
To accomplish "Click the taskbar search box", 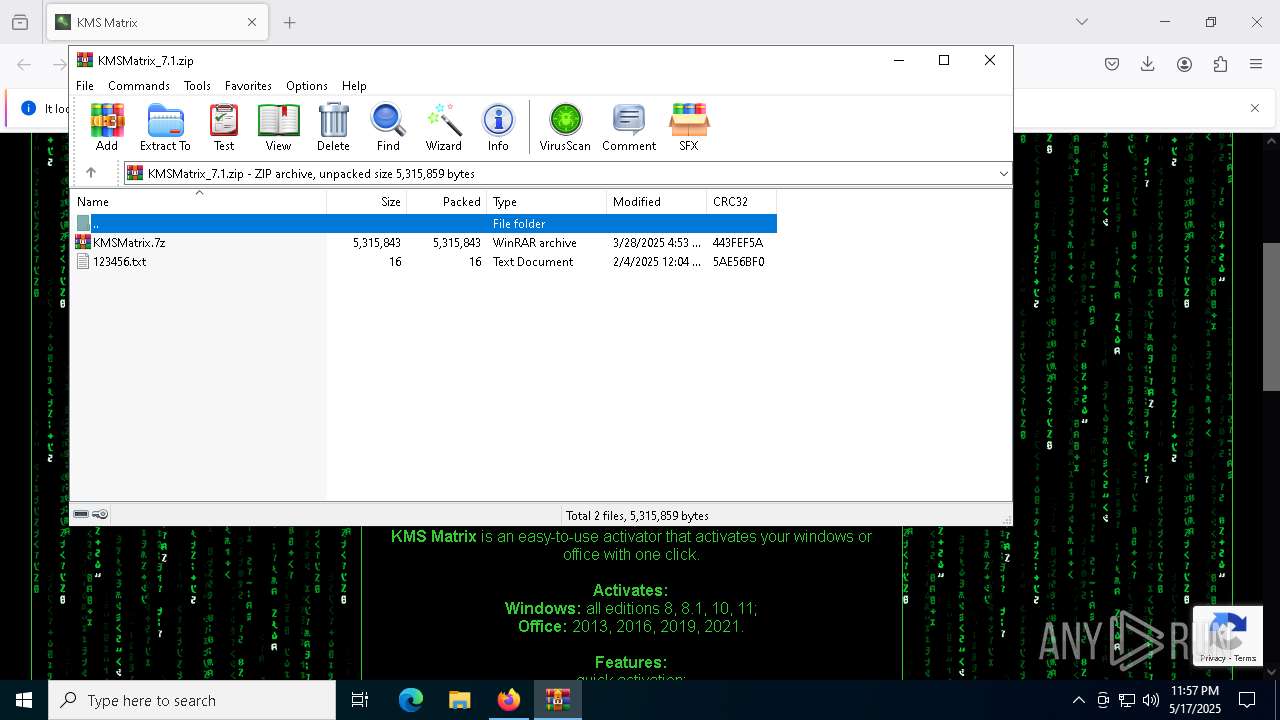I will click(192, 700).
